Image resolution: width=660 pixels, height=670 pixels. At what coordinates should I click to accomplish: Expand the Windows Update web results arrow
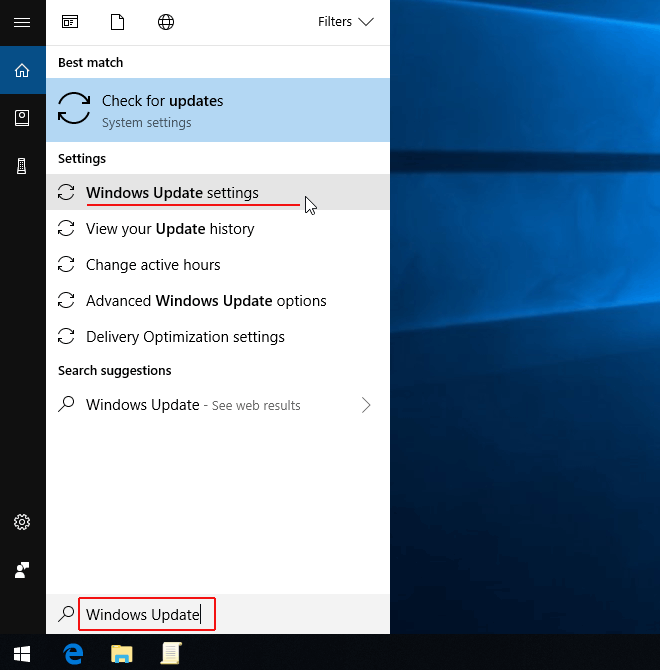[x=366, y=405]
